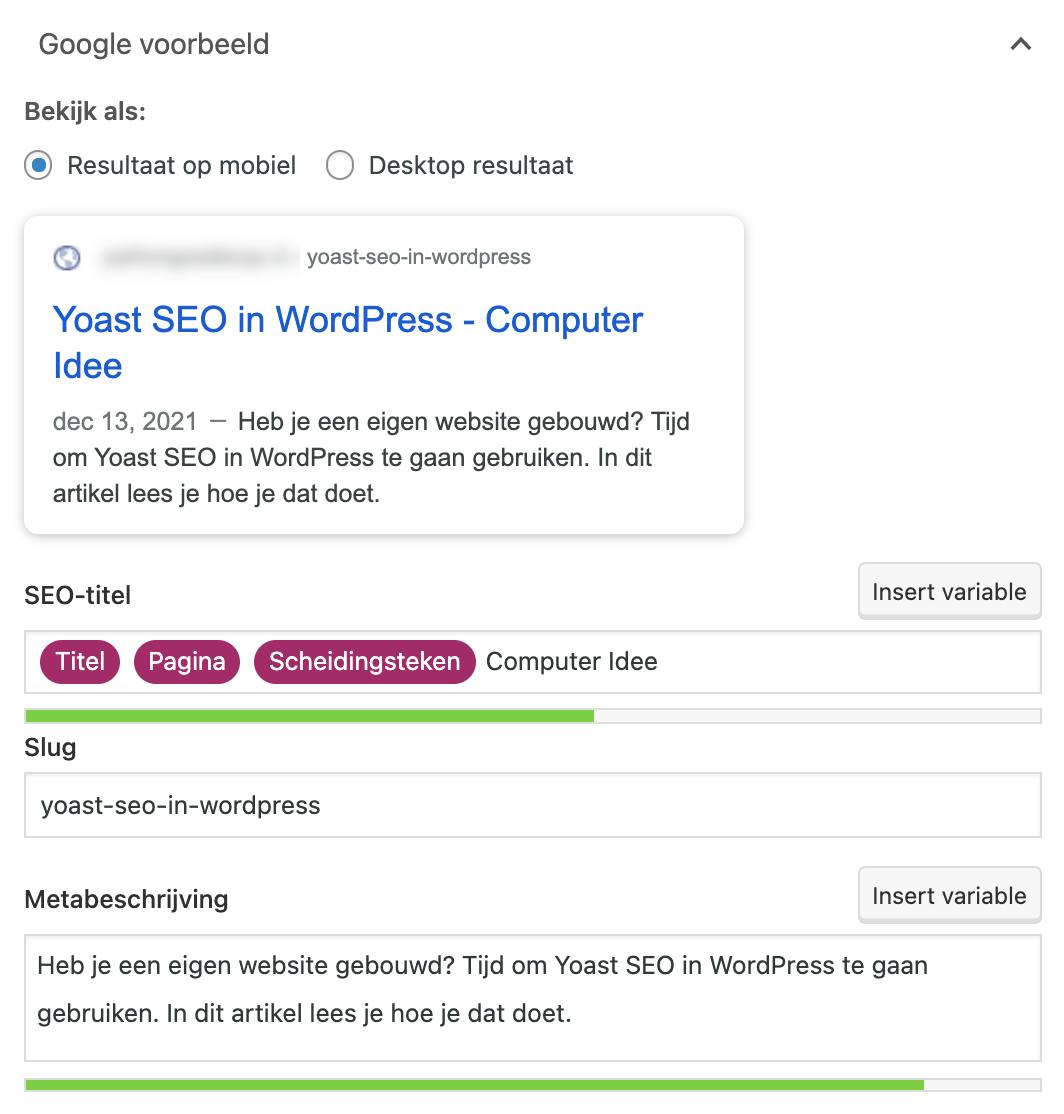The image size is (1064, 1114).
Task: Click the Computer Idee text in SEO-titel
Action: point(572,662)
